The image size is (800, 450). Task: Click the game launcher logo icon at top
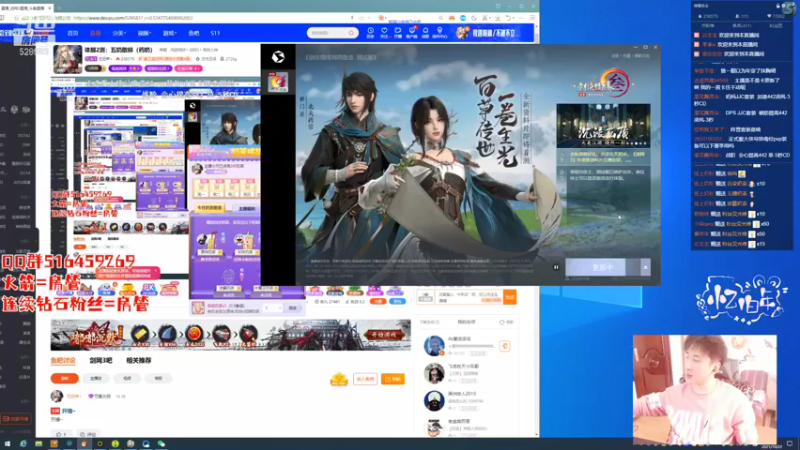[x=278, y=57]
